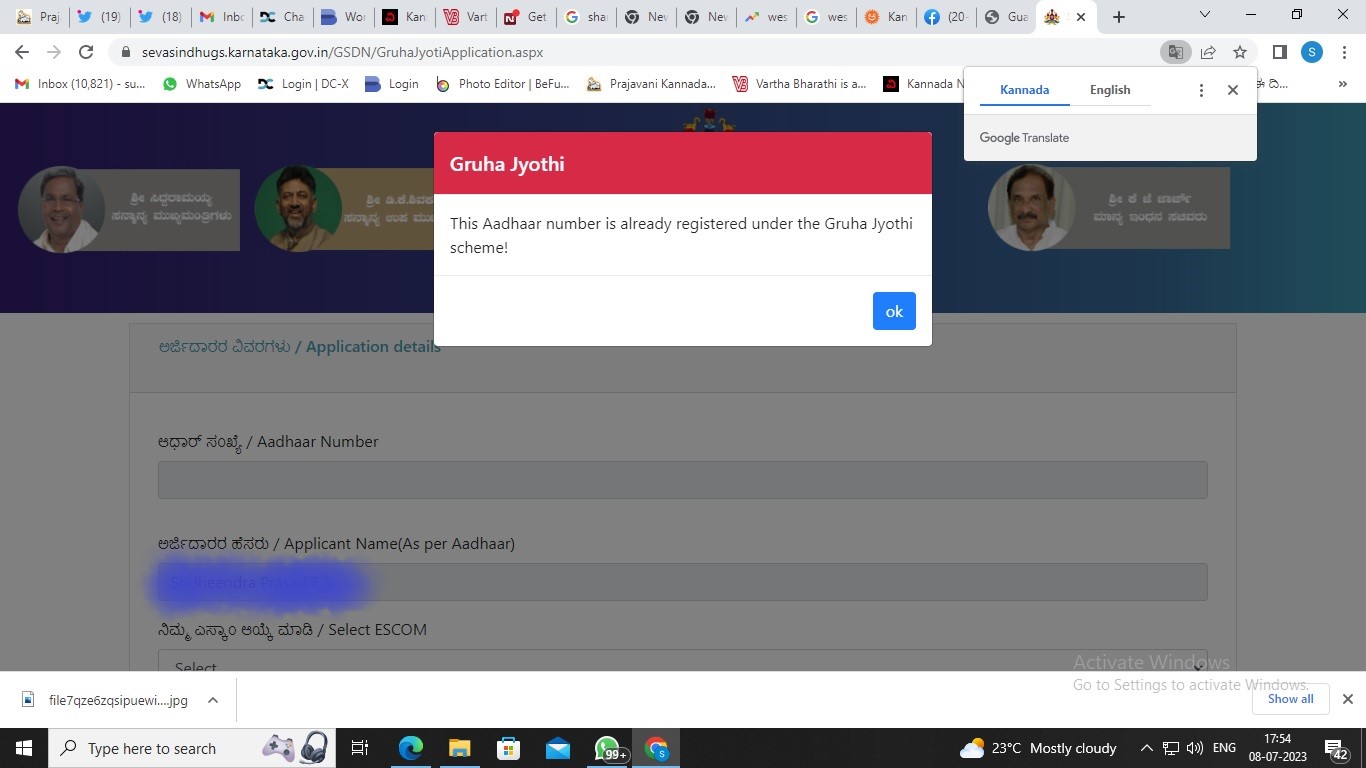Go back to previous page
1366x768 pixels.
tap(22, 52)
